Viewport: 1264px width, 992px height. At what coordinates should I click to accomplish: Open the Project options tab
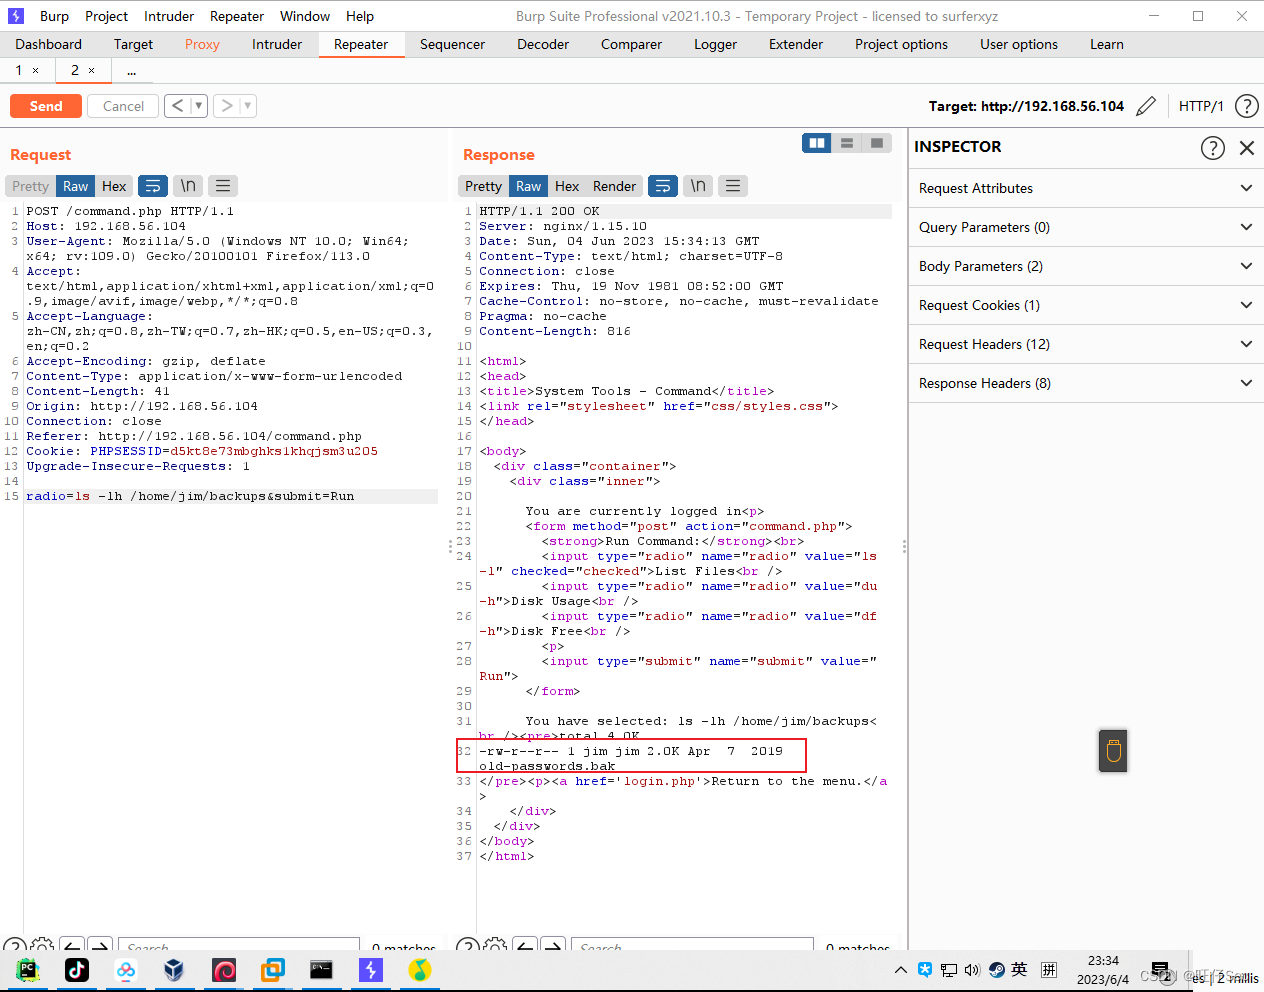pos(901,44)
